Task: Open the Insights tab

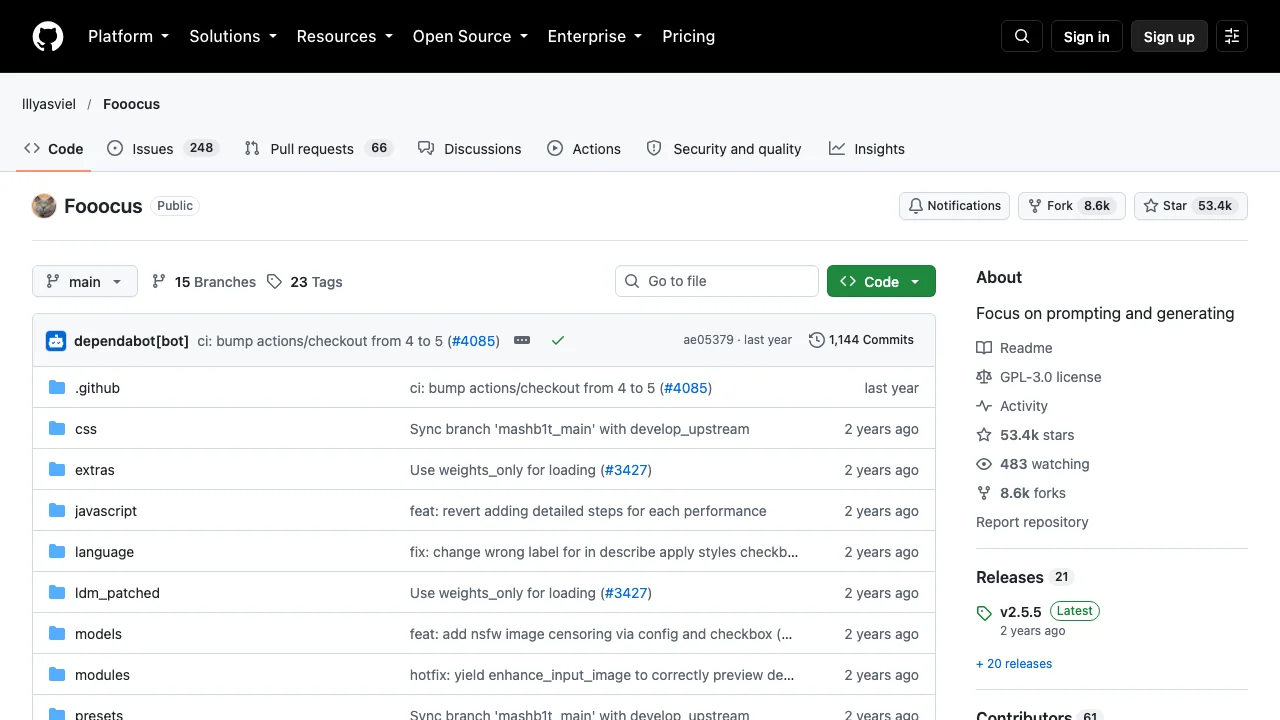Action: point(867,148)
